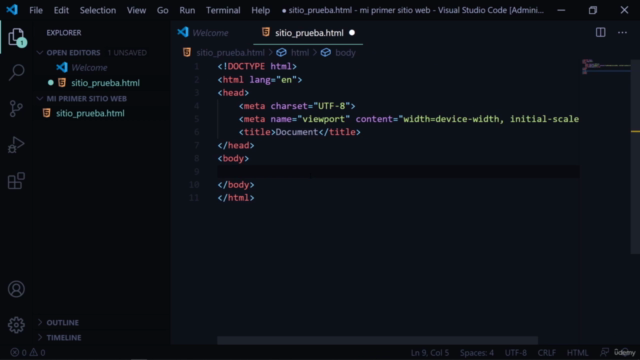The height and width of the screenshot is (360, 640).
Task: Open Run and Debug view icon
Action: point(16,145)
